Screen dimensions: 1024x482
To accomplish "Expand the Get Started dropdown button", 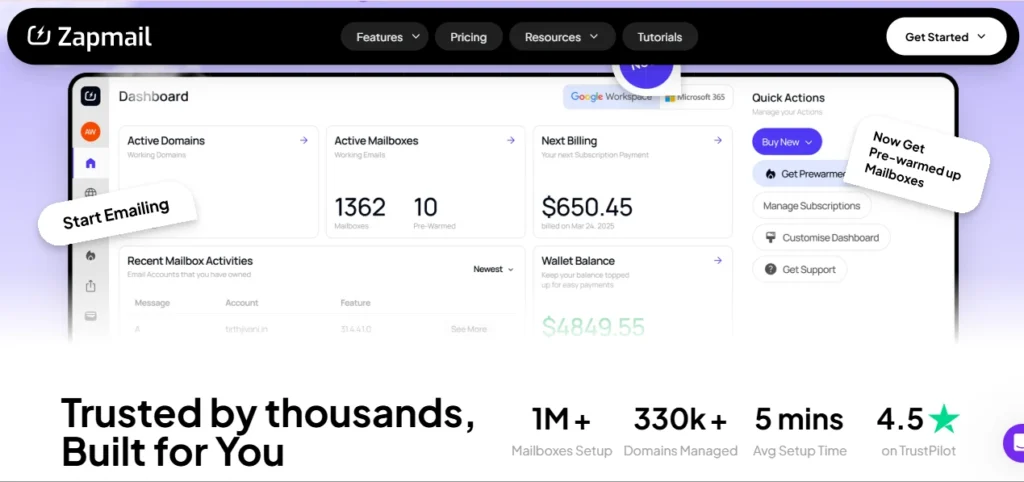I will click(x=946, y=37).
